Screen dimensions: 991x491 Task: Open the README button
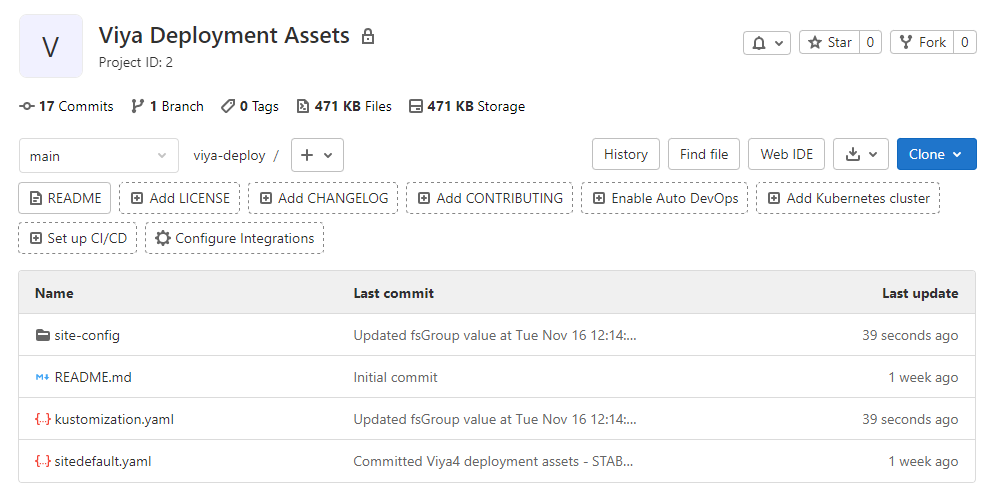click(x=65, y=198)
